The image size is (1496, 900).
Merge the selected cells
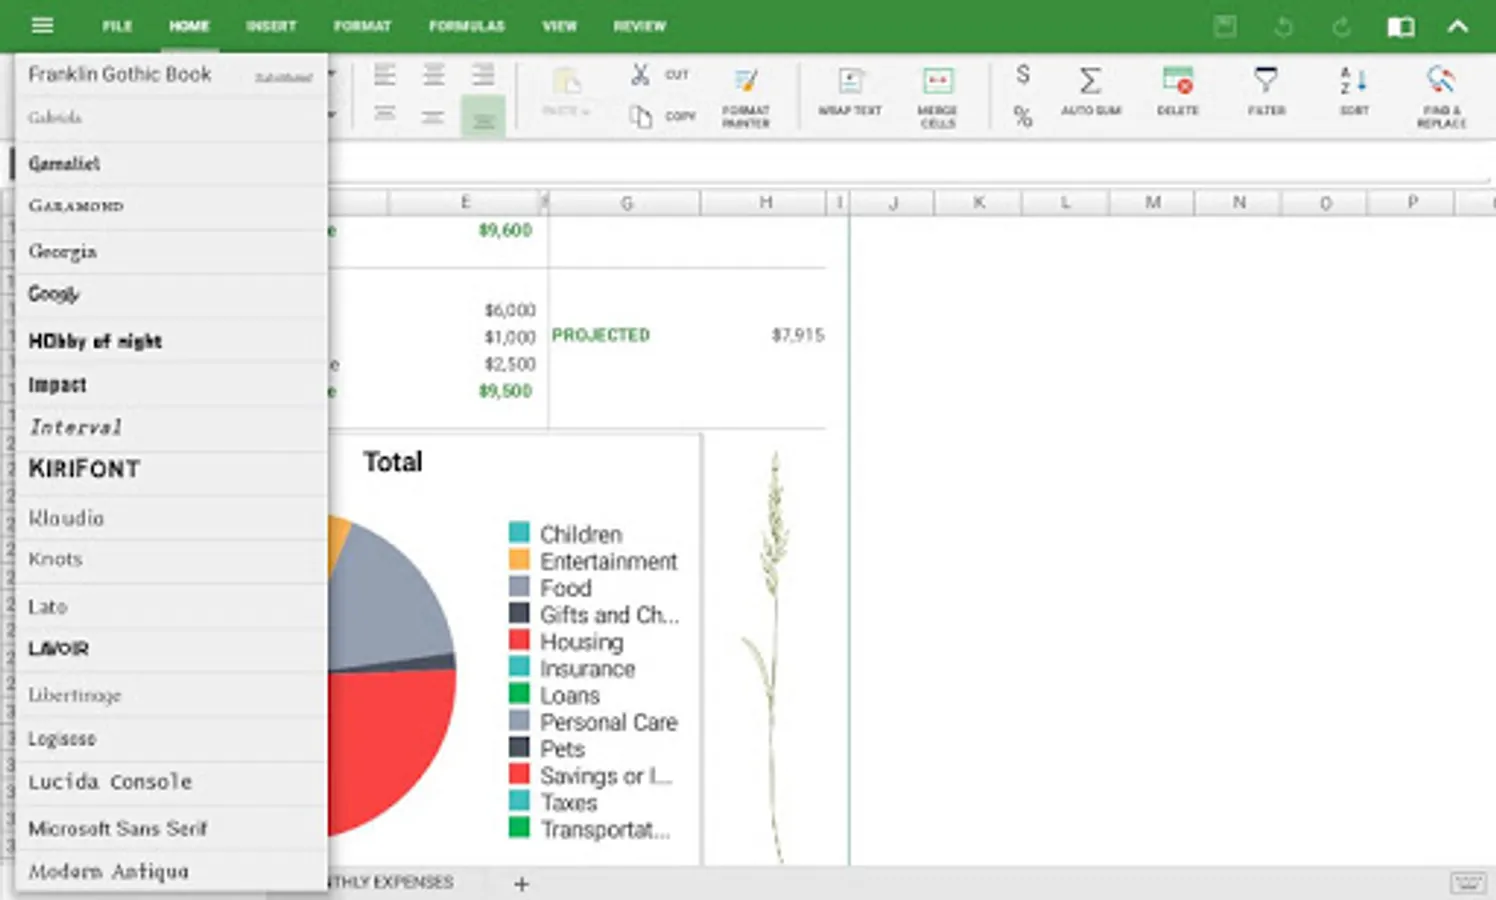click(x=938, y=97)
